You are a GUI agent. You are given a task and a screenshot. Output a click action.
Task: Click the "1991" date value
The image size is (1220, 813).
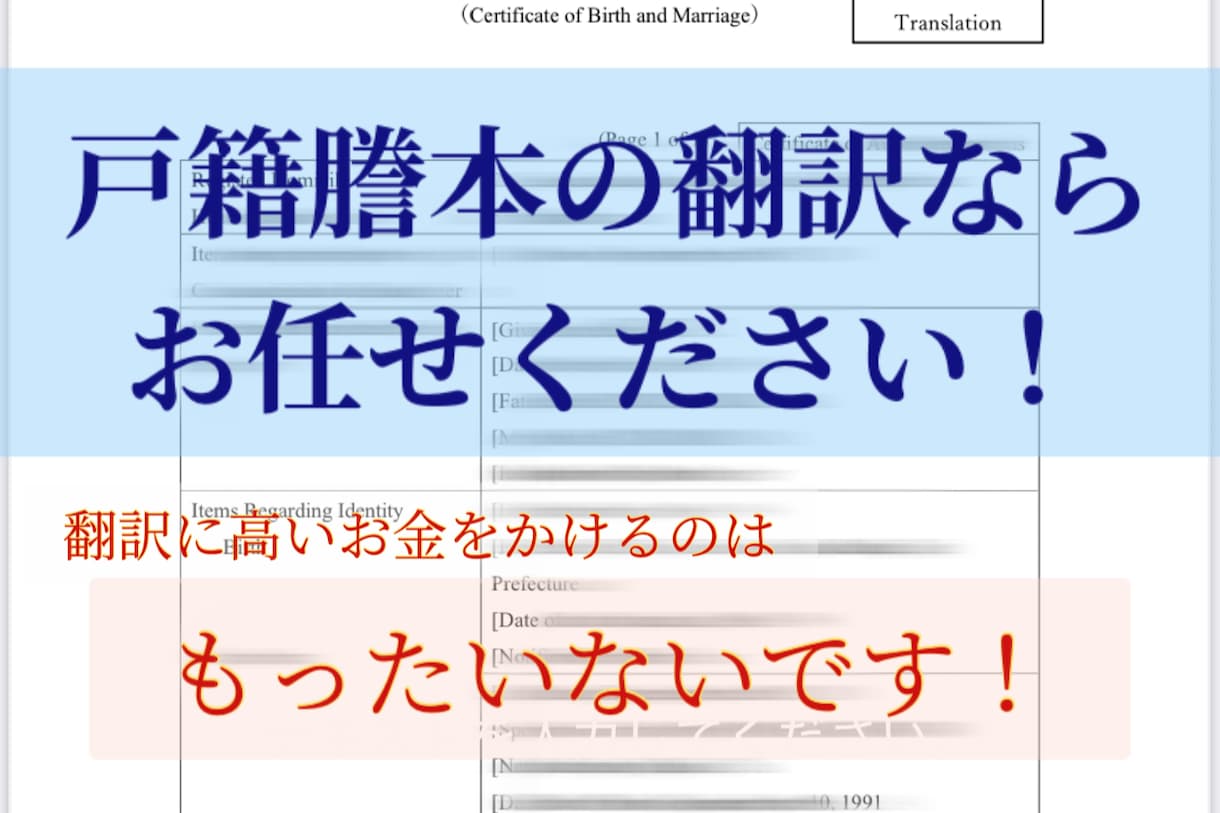point(863,802)
